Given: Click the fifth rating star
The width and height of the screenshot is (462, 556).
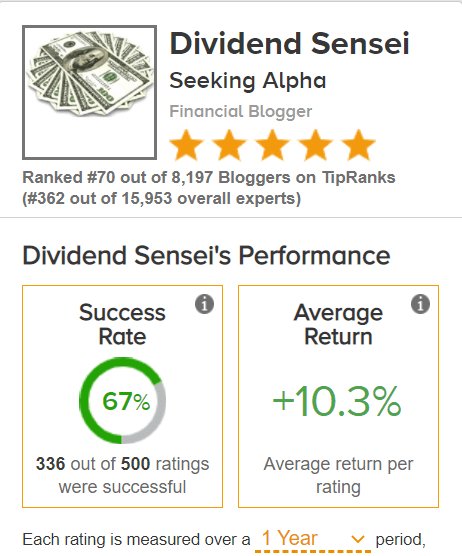Looking at the screenshot, I should 358,145.
